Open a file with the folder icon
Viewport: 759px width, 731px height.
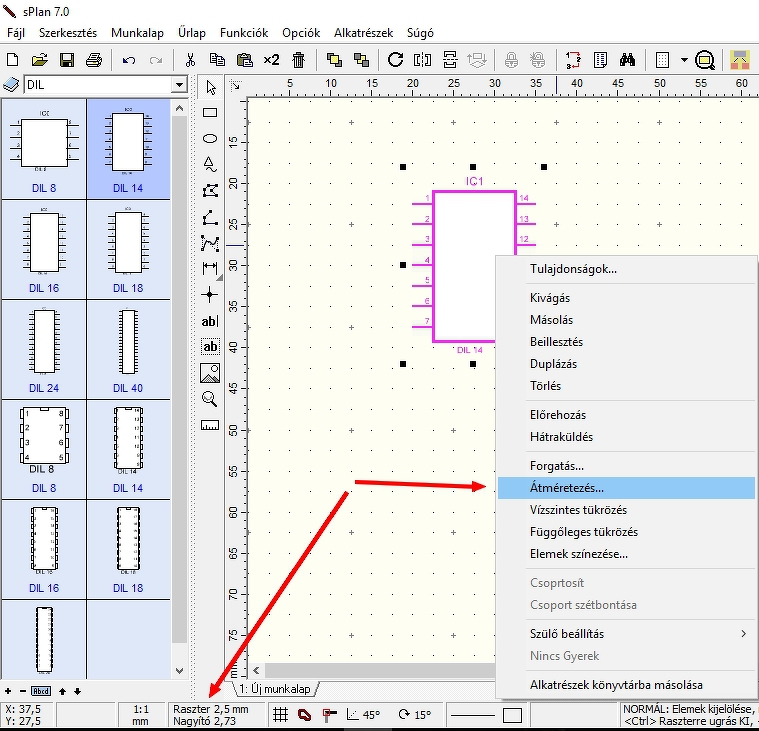(x=40, y=60)
